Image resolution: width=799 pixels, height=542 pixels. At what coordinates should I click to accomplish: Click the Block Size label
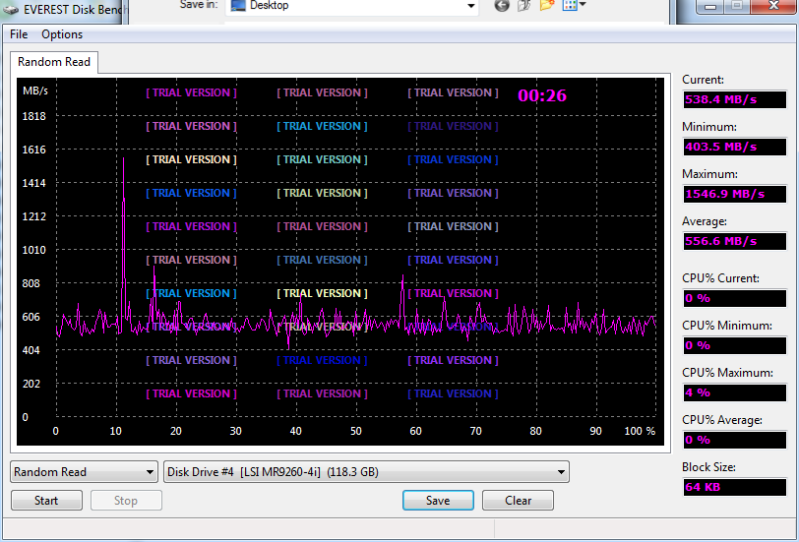pos(709,467)
